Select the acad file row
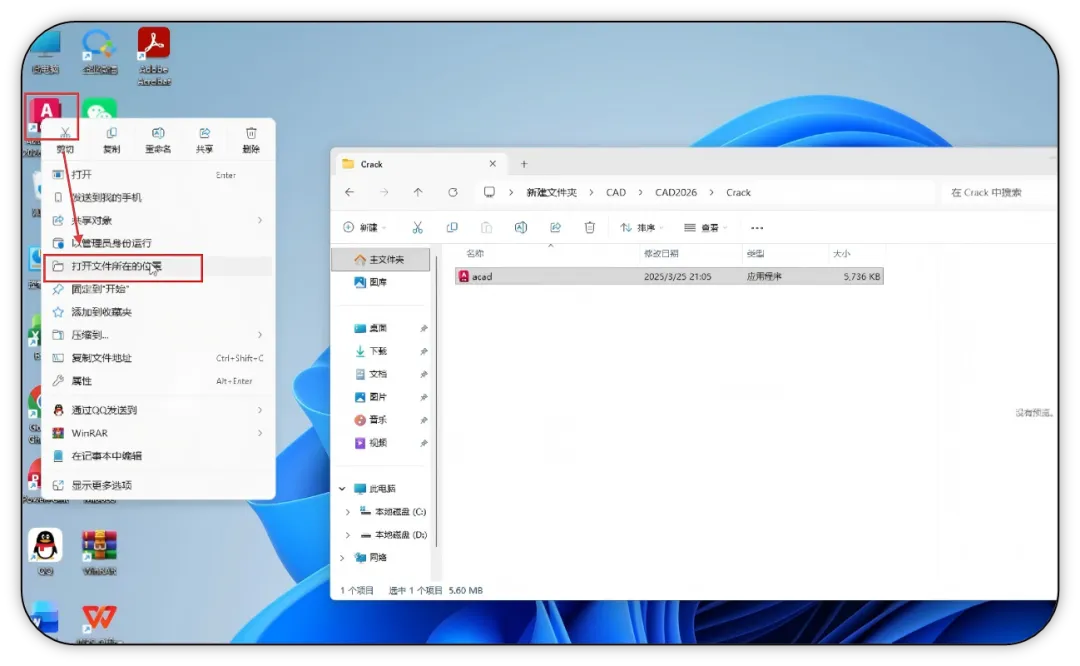Image resolution: width=1080 pixels, height=666 pixels. [x=669, y=277]
